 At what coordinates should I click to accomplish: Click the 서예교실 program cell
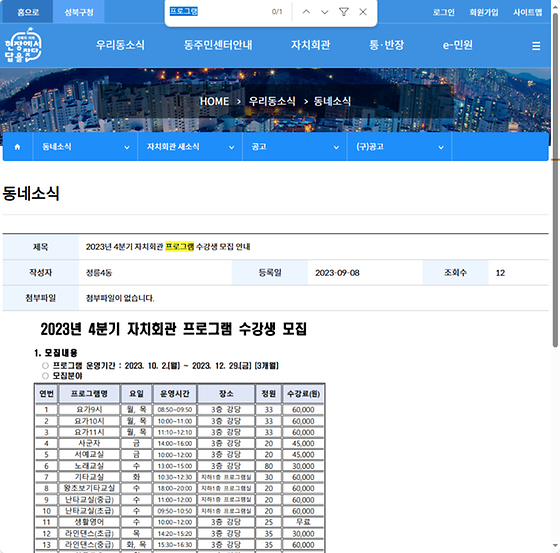point(89,454)
